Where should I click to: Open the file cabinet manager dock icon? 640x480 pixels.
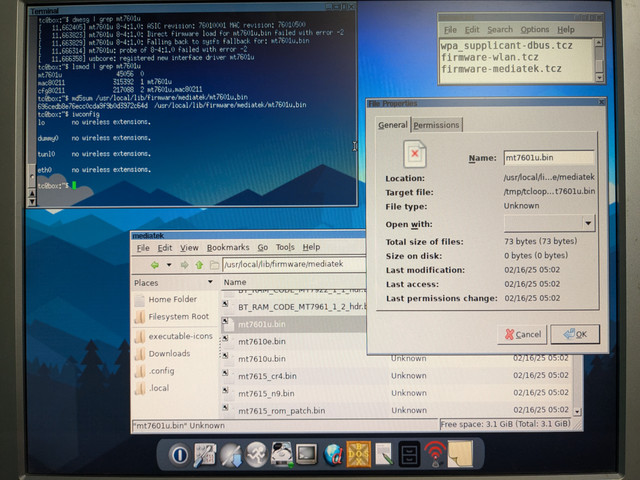[x=409, y=454]
